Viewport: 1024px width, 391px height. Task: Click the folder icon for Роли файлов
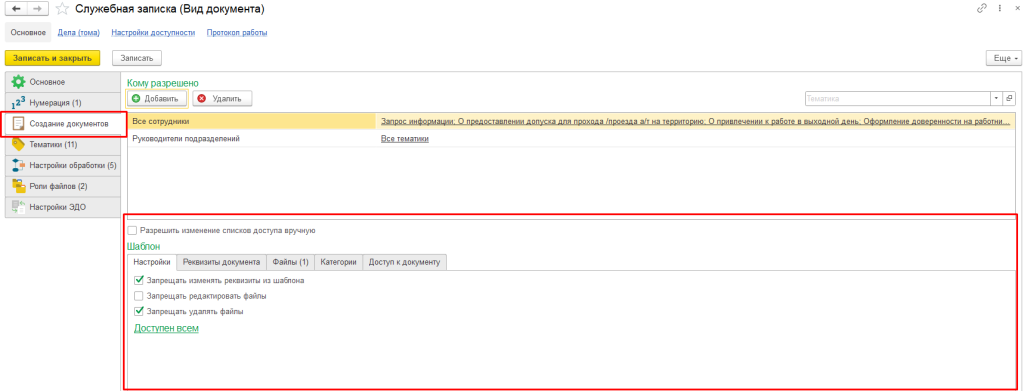pos(18,186)
